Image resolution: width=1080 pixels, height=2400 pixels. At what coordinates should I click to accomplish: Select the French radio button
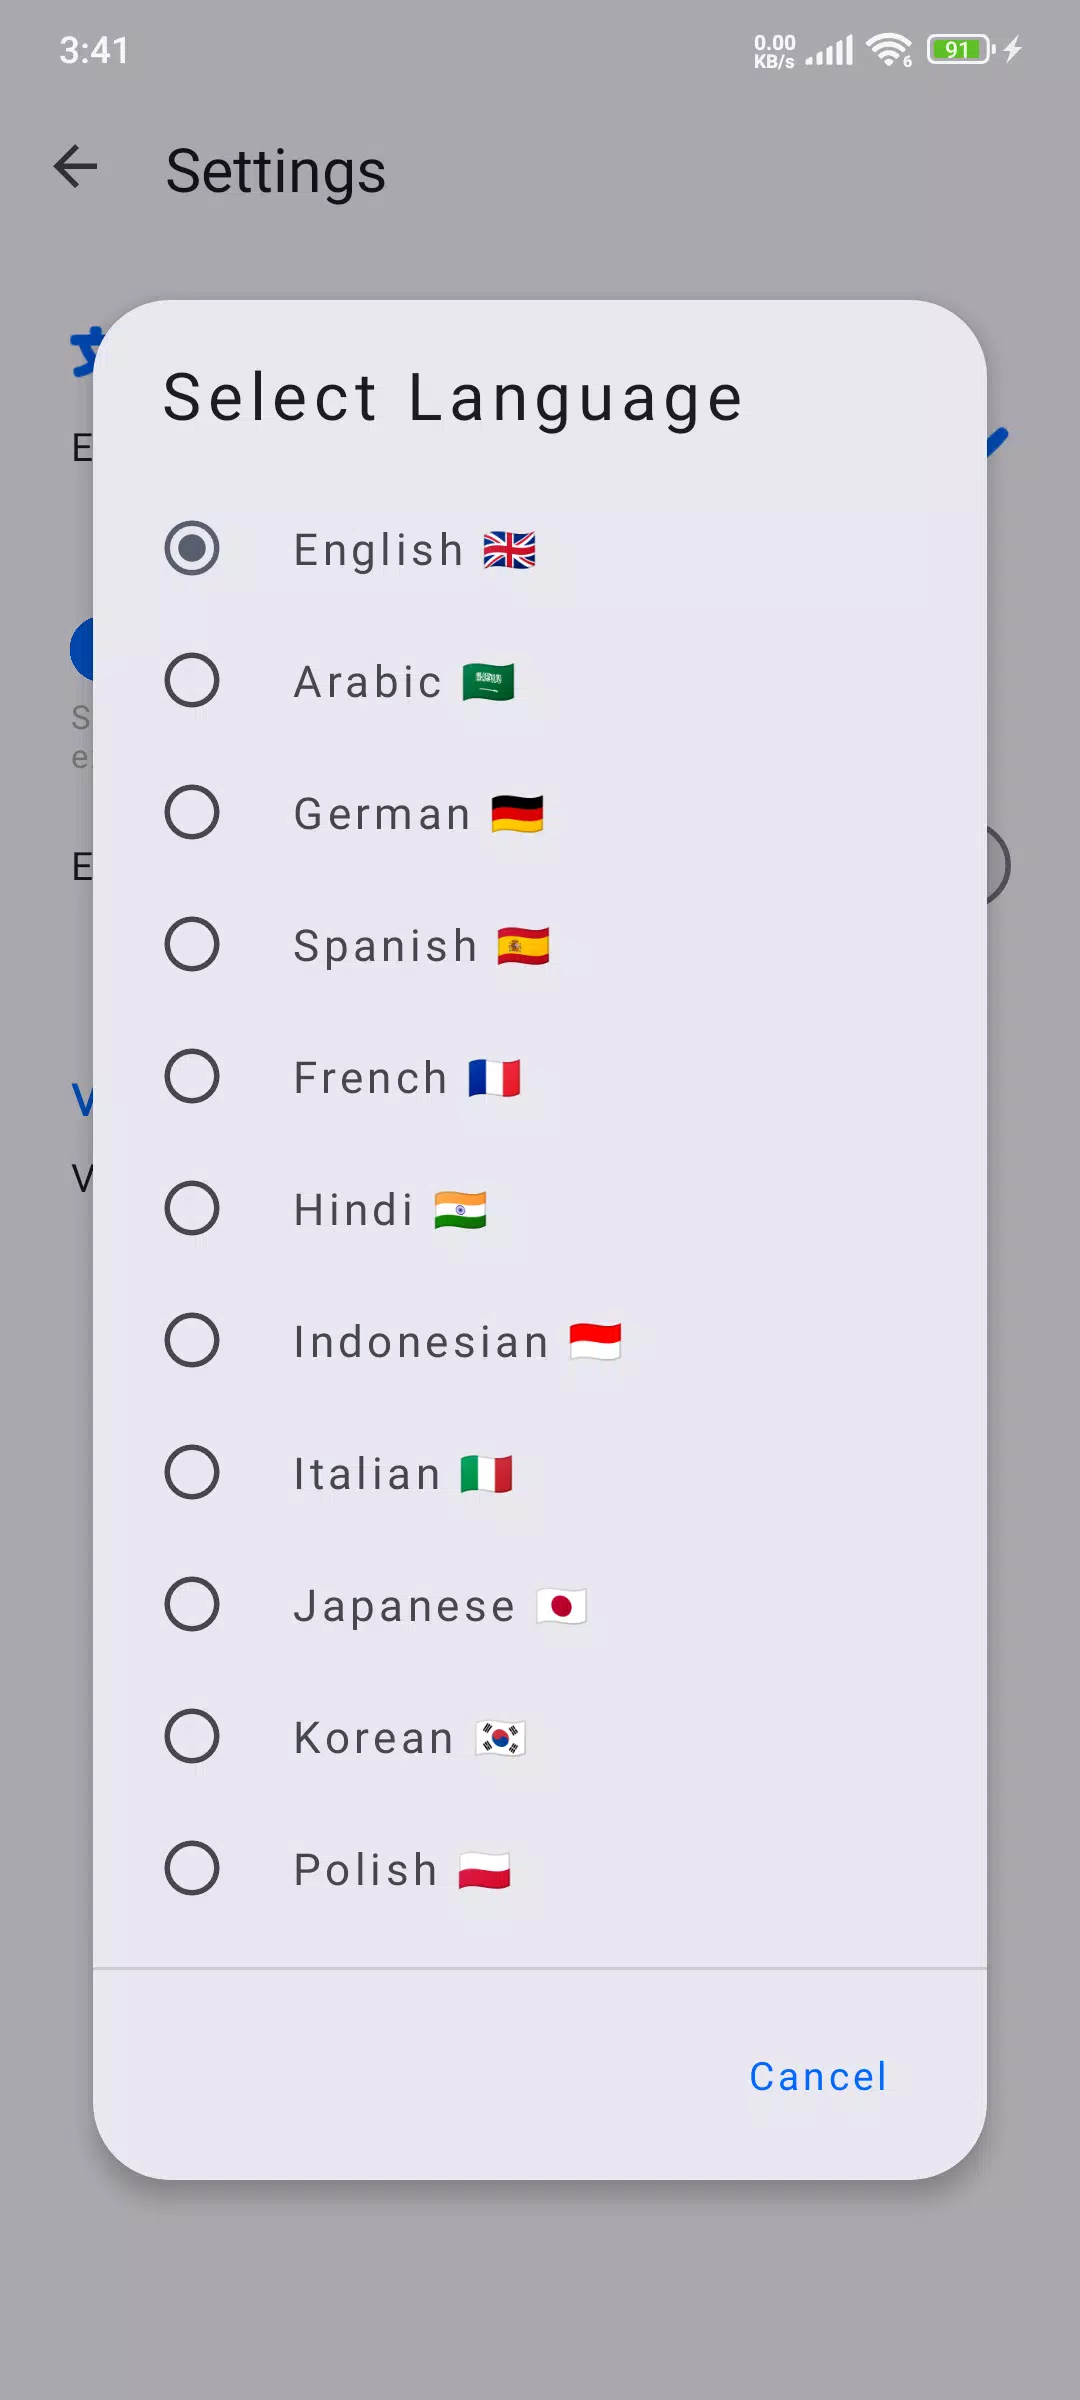point(192,1076)
